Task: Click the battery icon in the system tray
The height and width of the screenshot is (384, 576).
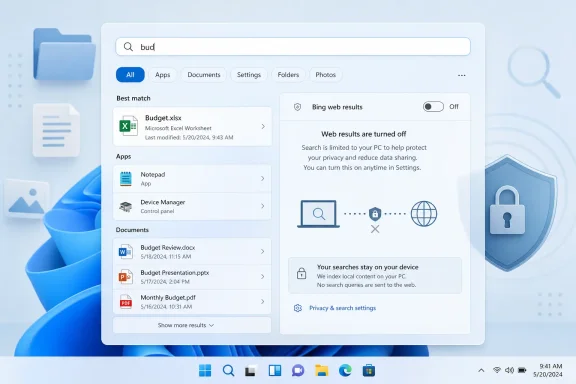Action: 522,370
